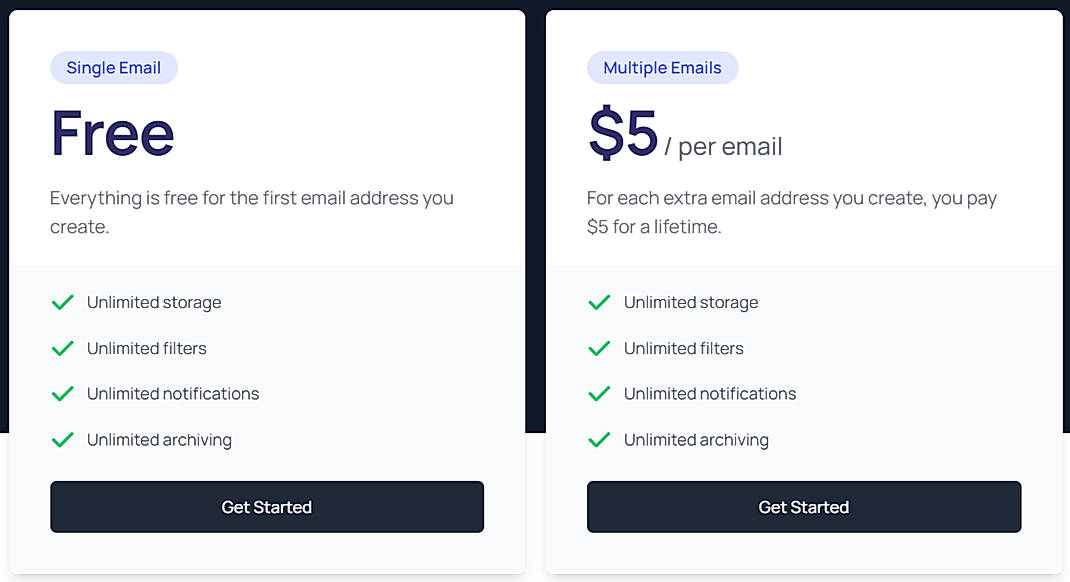Select the Multiple Emails plan badge
Screen dimensions: 1070x582
click(x=662, y=67)
